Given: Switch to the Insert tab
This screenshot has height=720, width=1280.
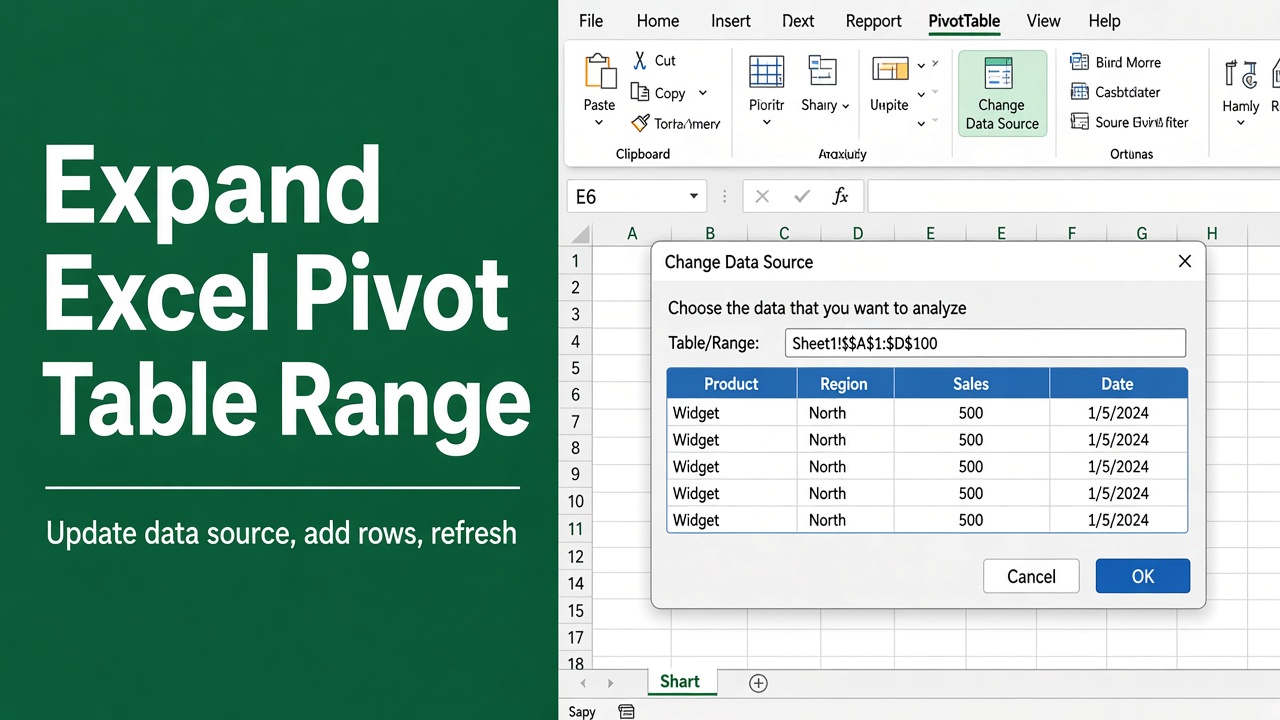Looking at the screenshot, I should pyautogui.click(x=731, y=21).
